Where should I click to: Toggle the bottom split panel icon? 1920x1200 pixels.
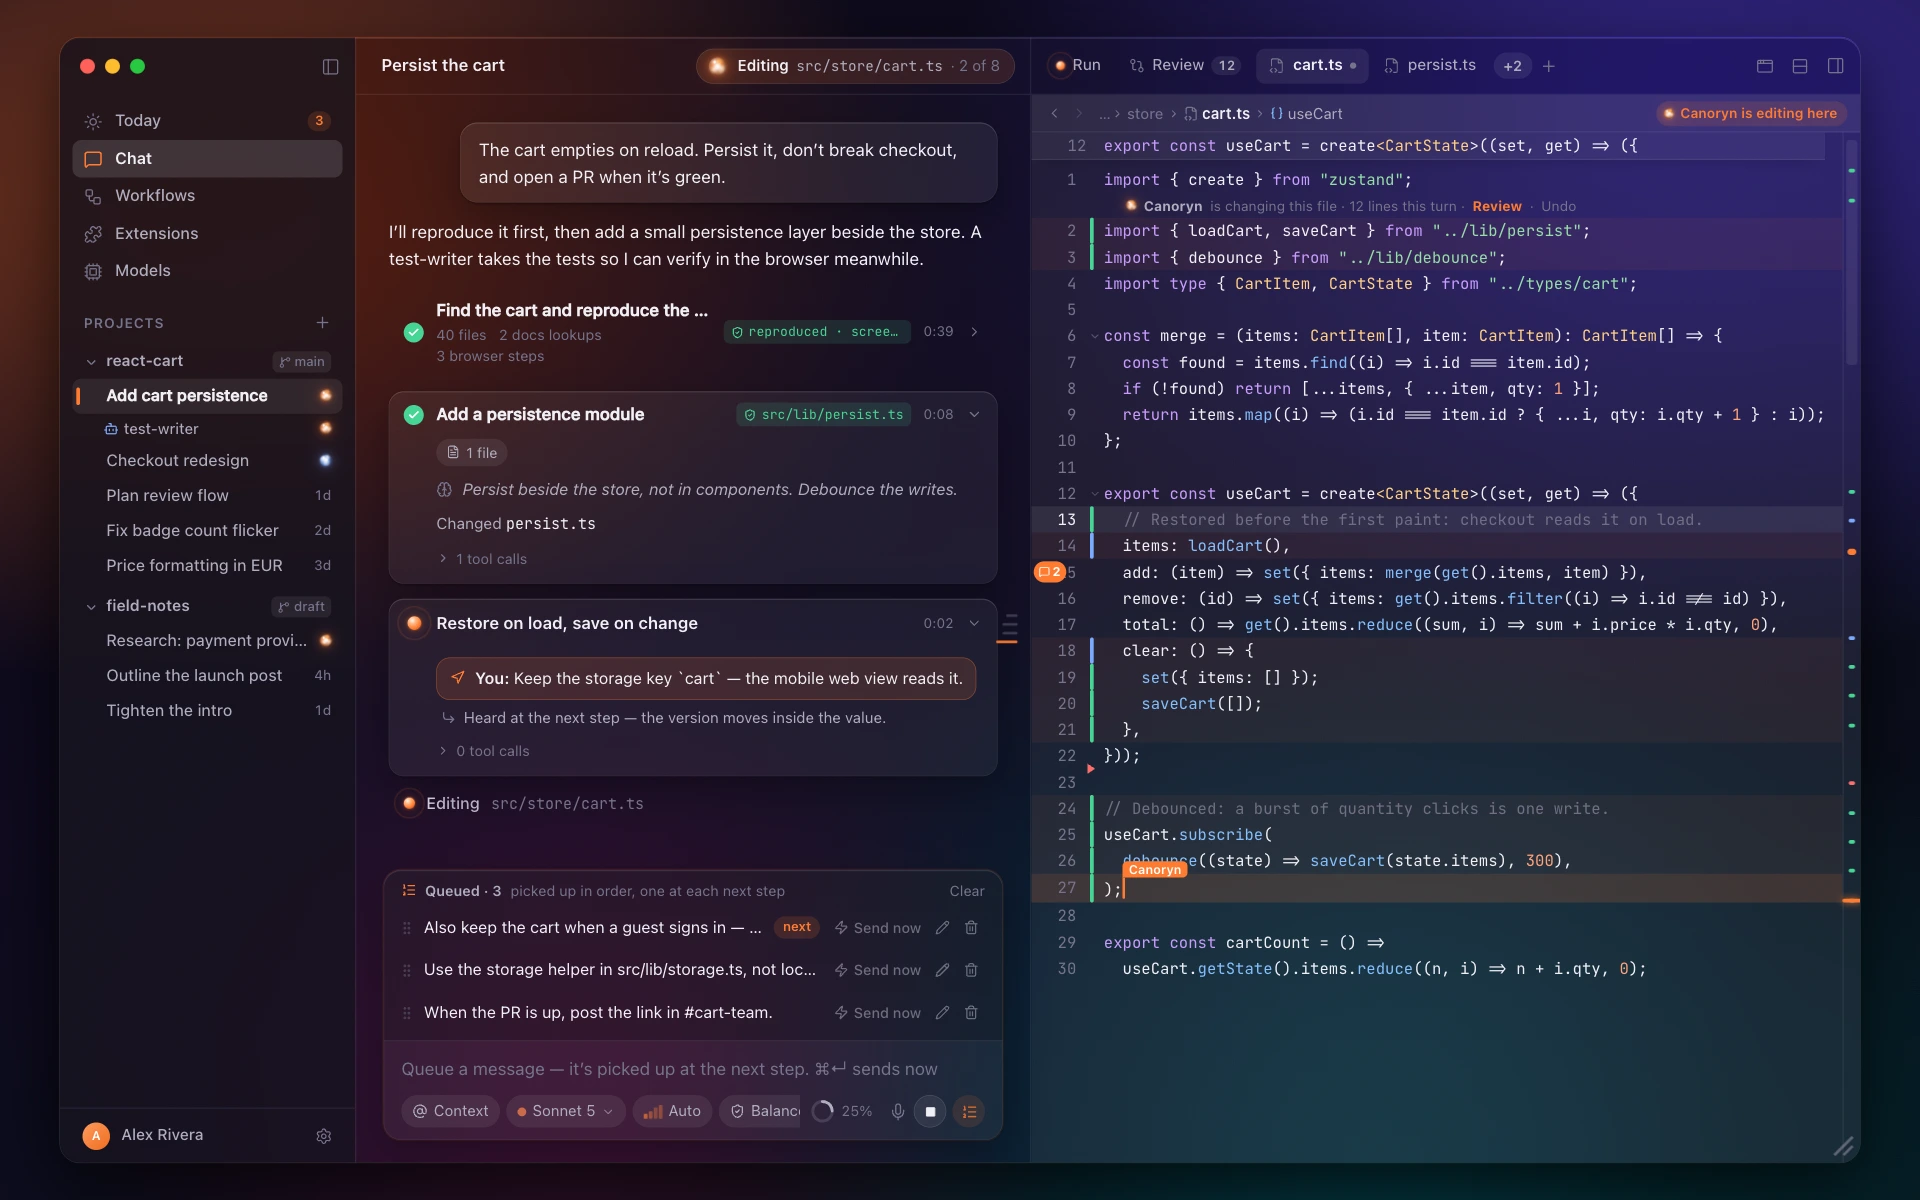click(x=1800, y=66)
